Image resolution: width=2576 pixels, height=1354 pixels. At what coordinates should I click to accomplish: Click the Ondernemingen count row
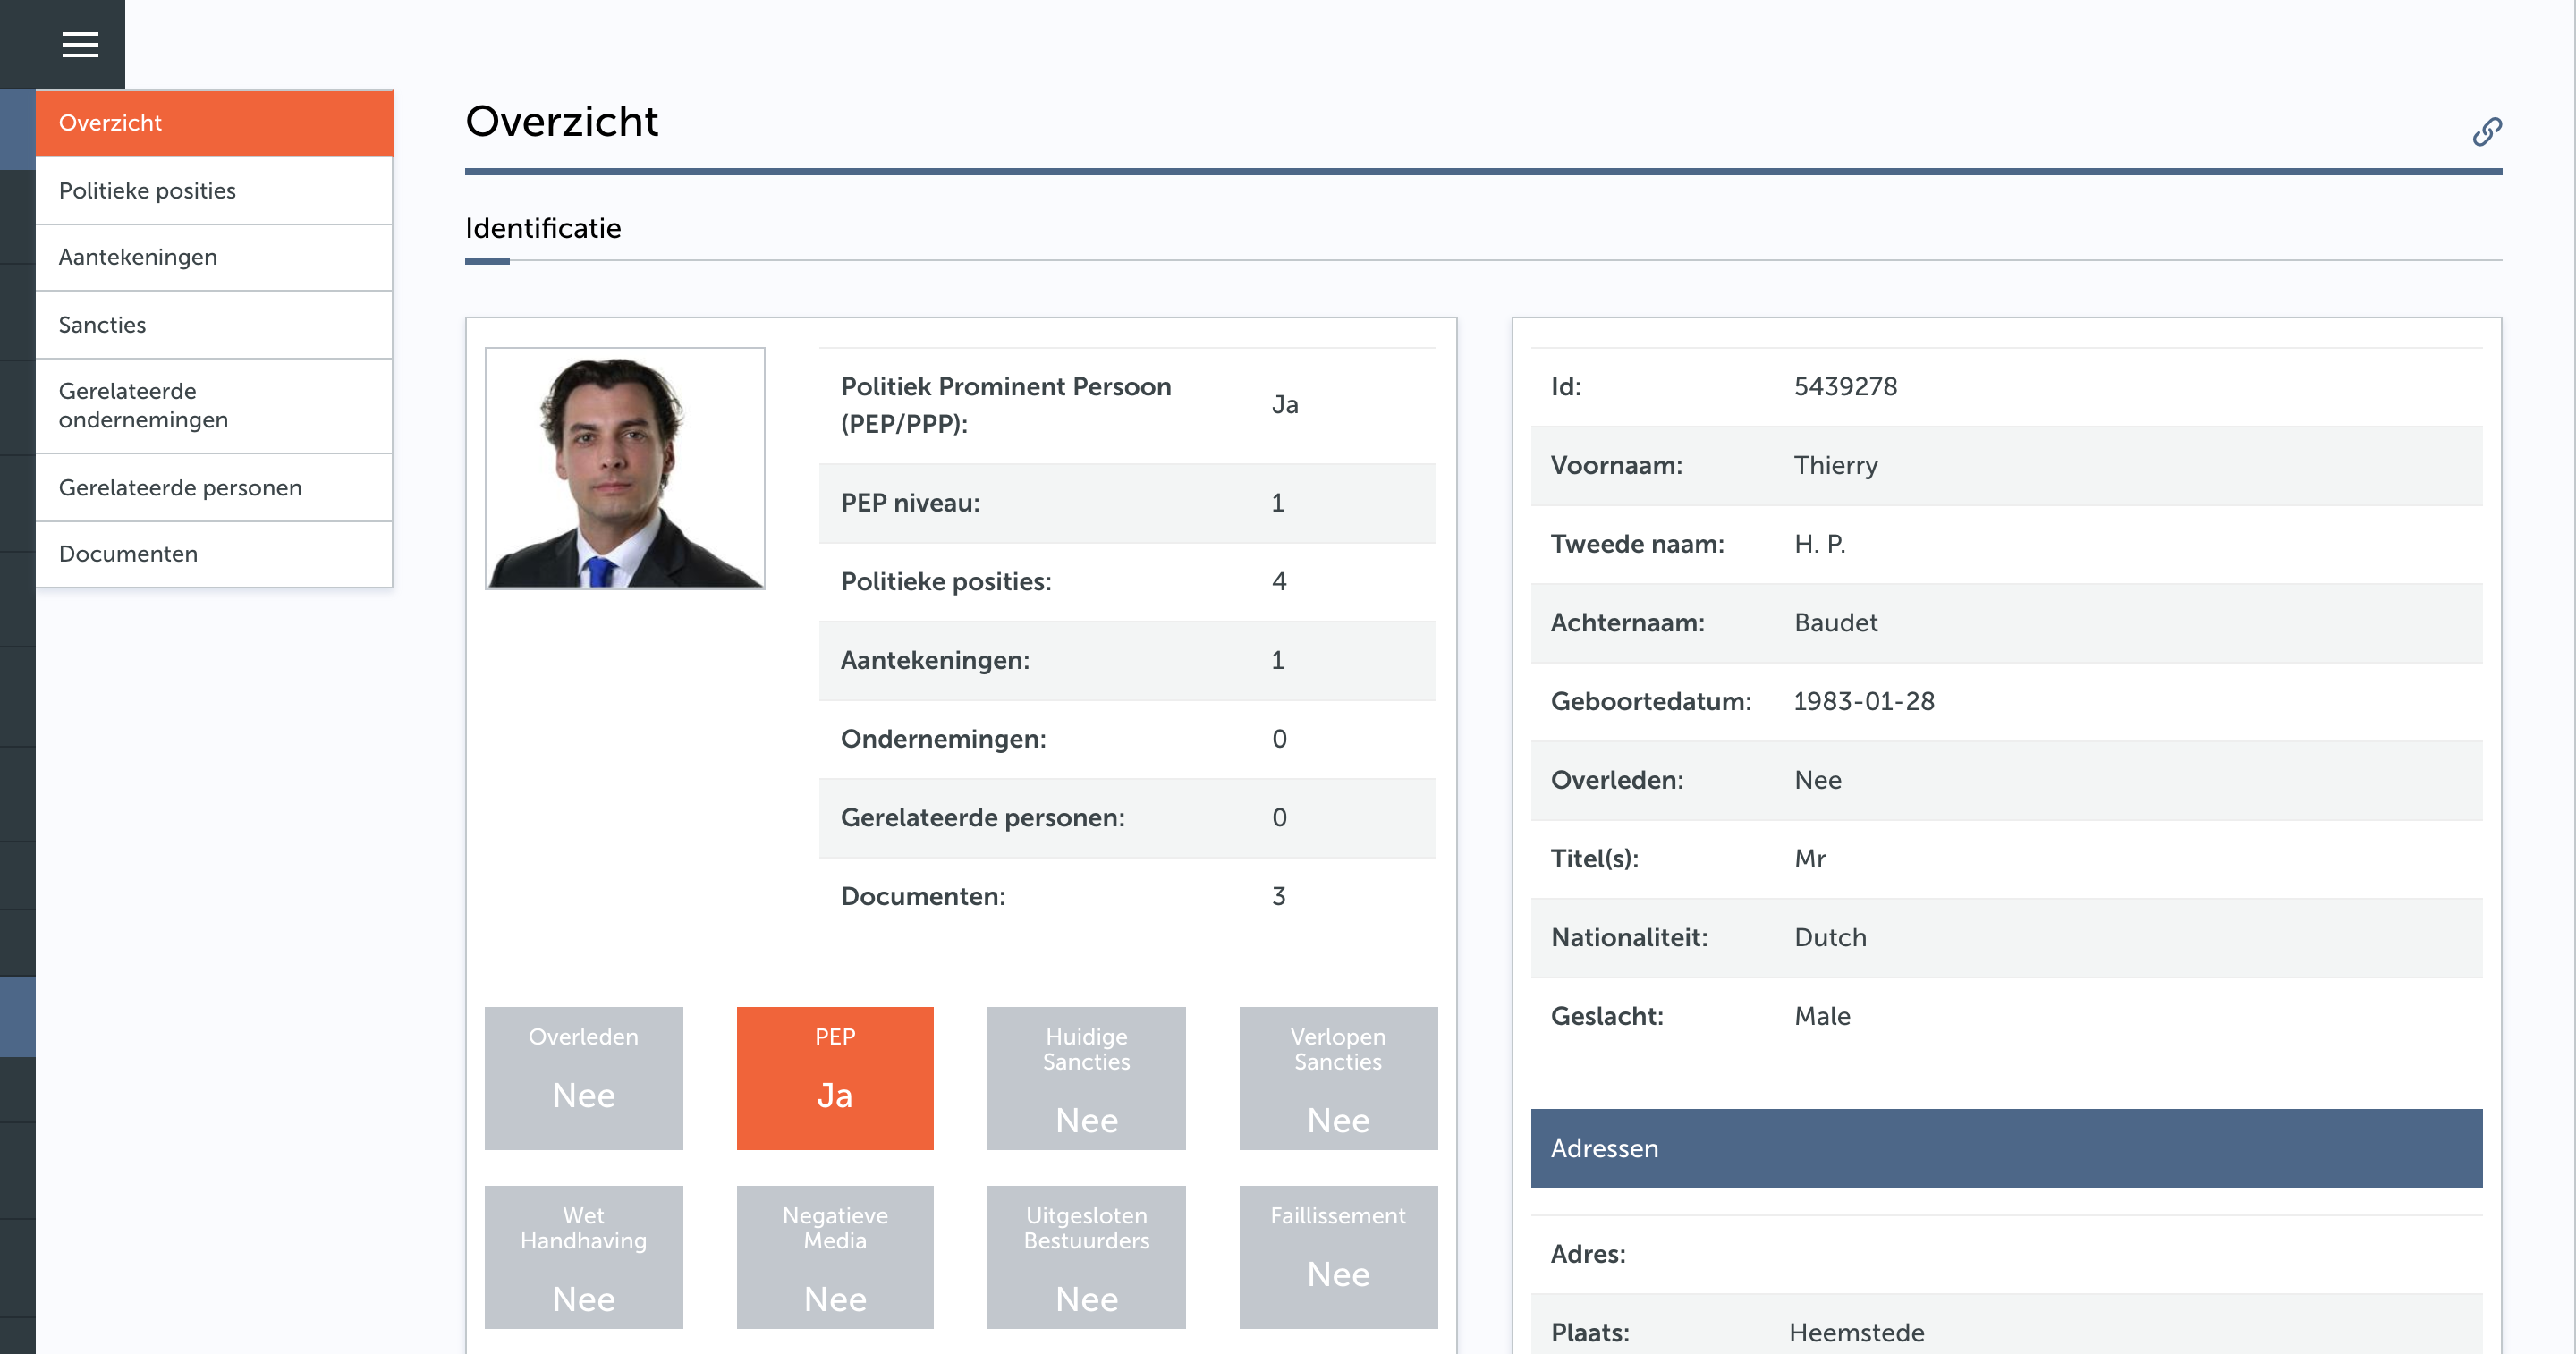[x=1127, y=740]
